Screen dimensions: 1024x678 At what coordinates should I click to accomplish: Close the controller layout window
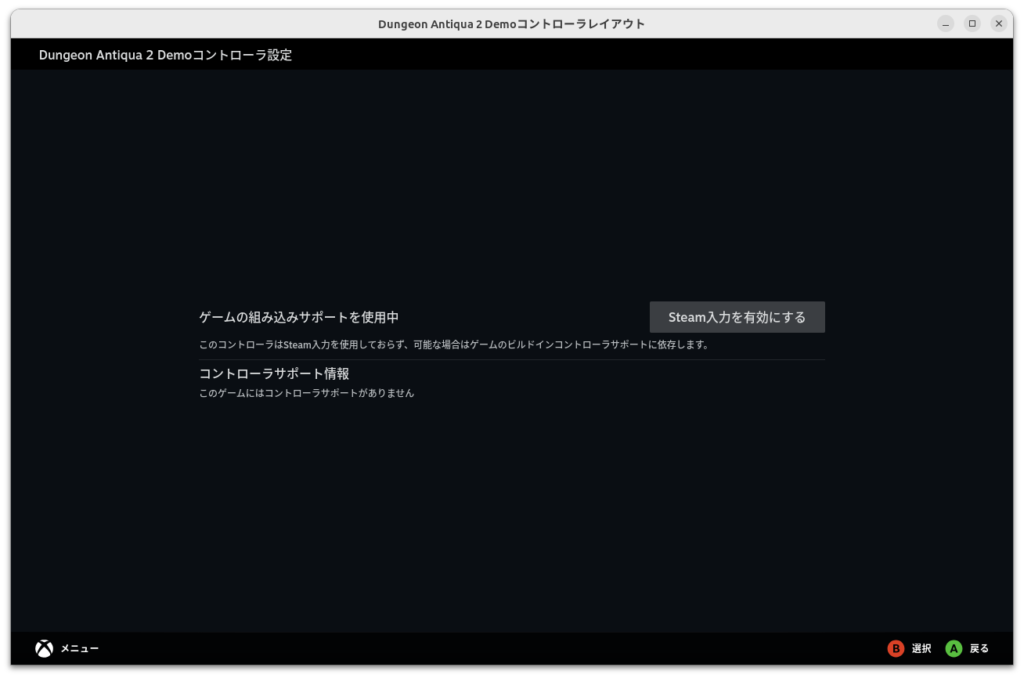pos(998,23)
